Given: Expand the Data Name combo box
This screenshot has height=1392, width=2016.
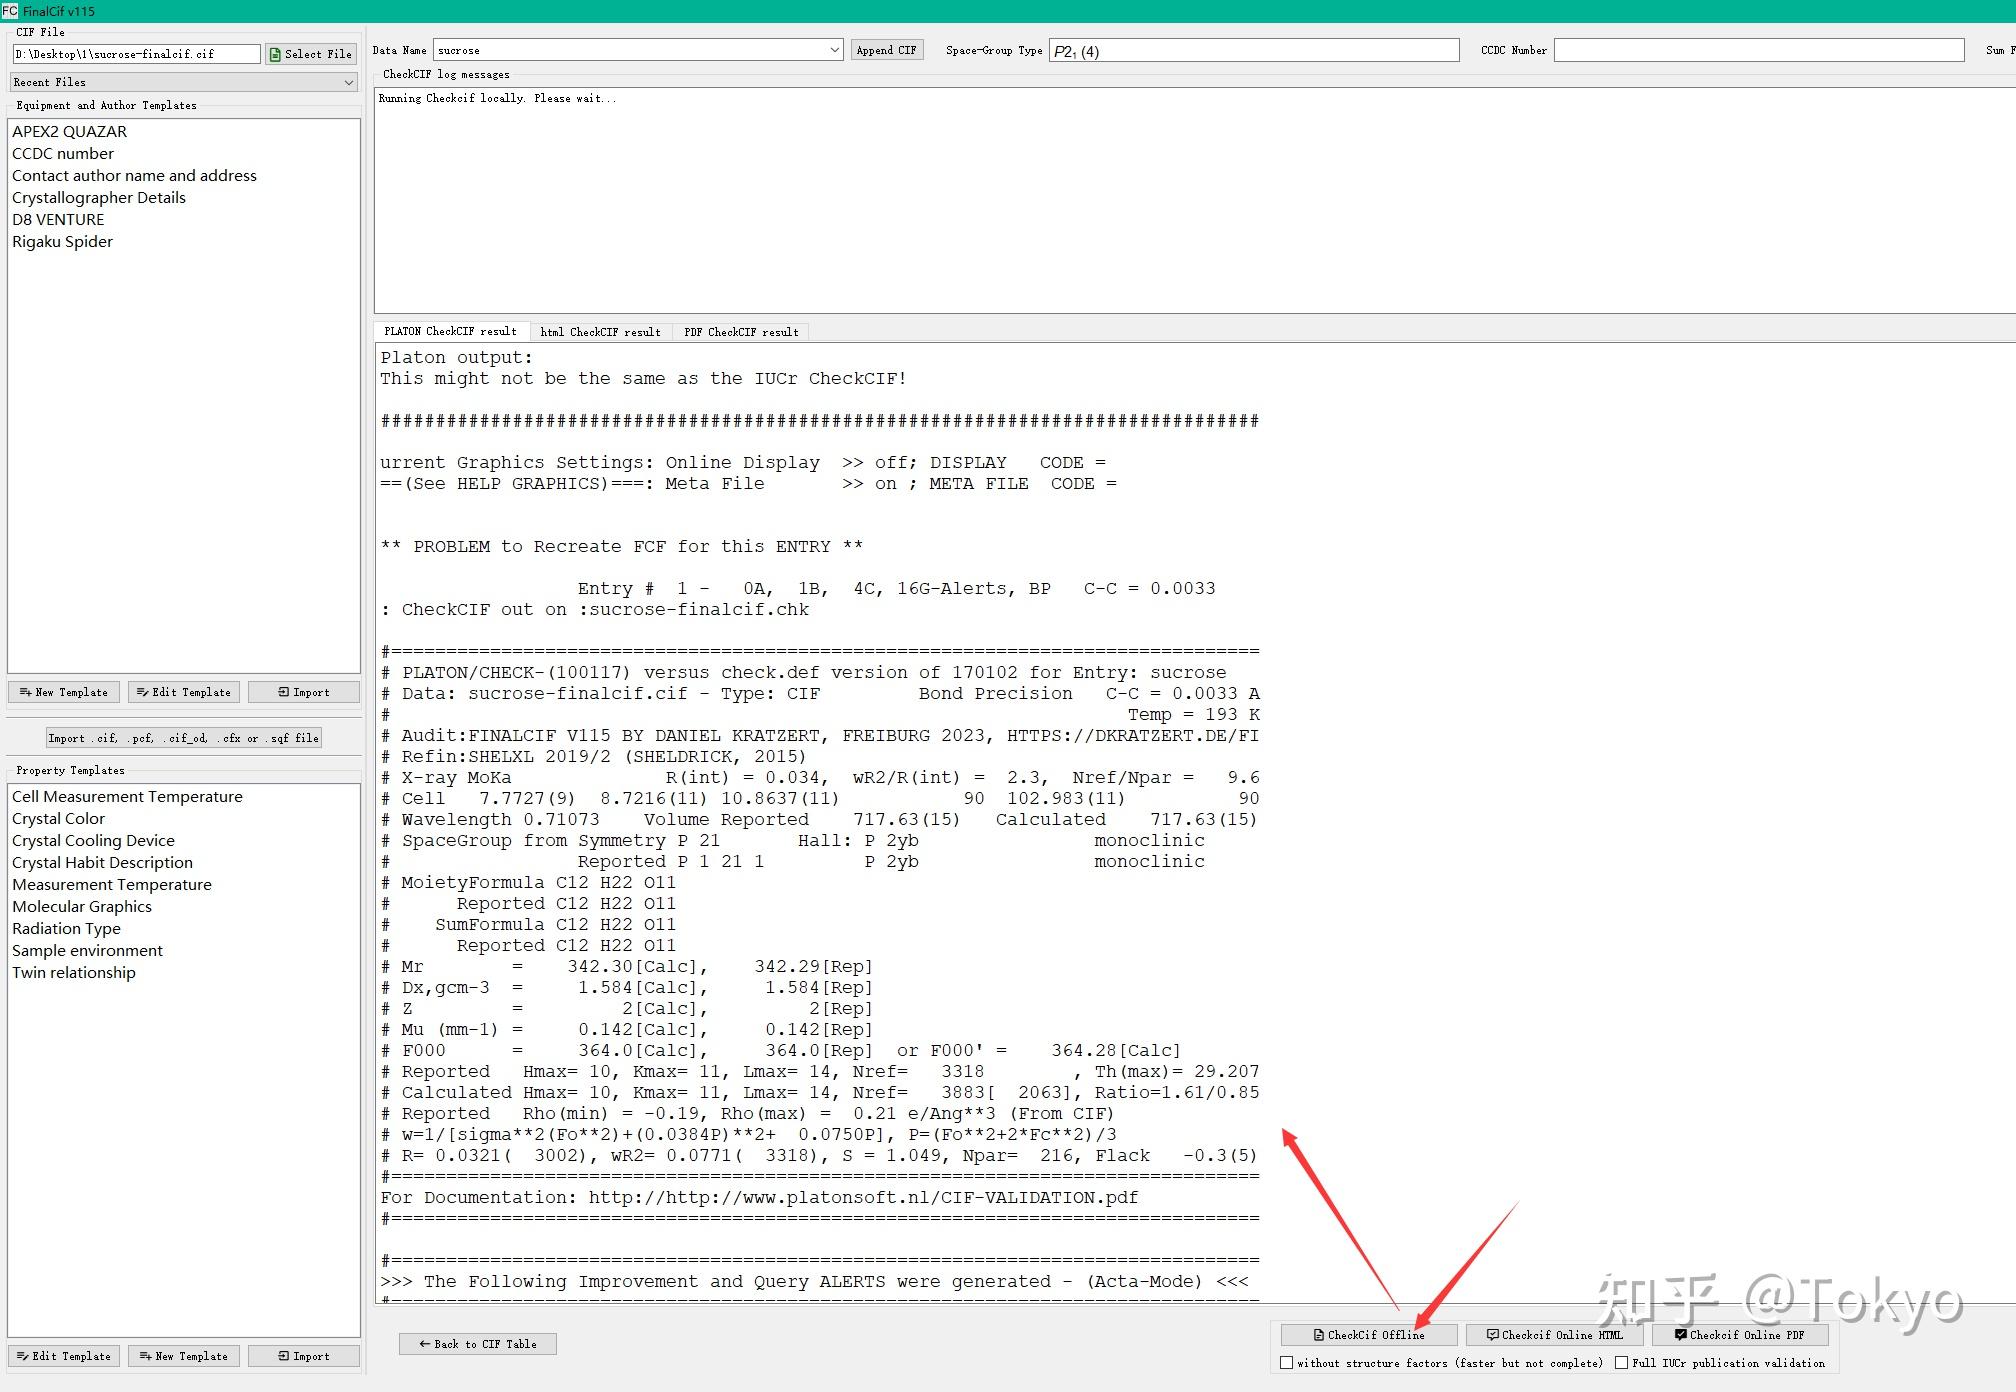Looking at the screenshot, I should click(834, 50).
